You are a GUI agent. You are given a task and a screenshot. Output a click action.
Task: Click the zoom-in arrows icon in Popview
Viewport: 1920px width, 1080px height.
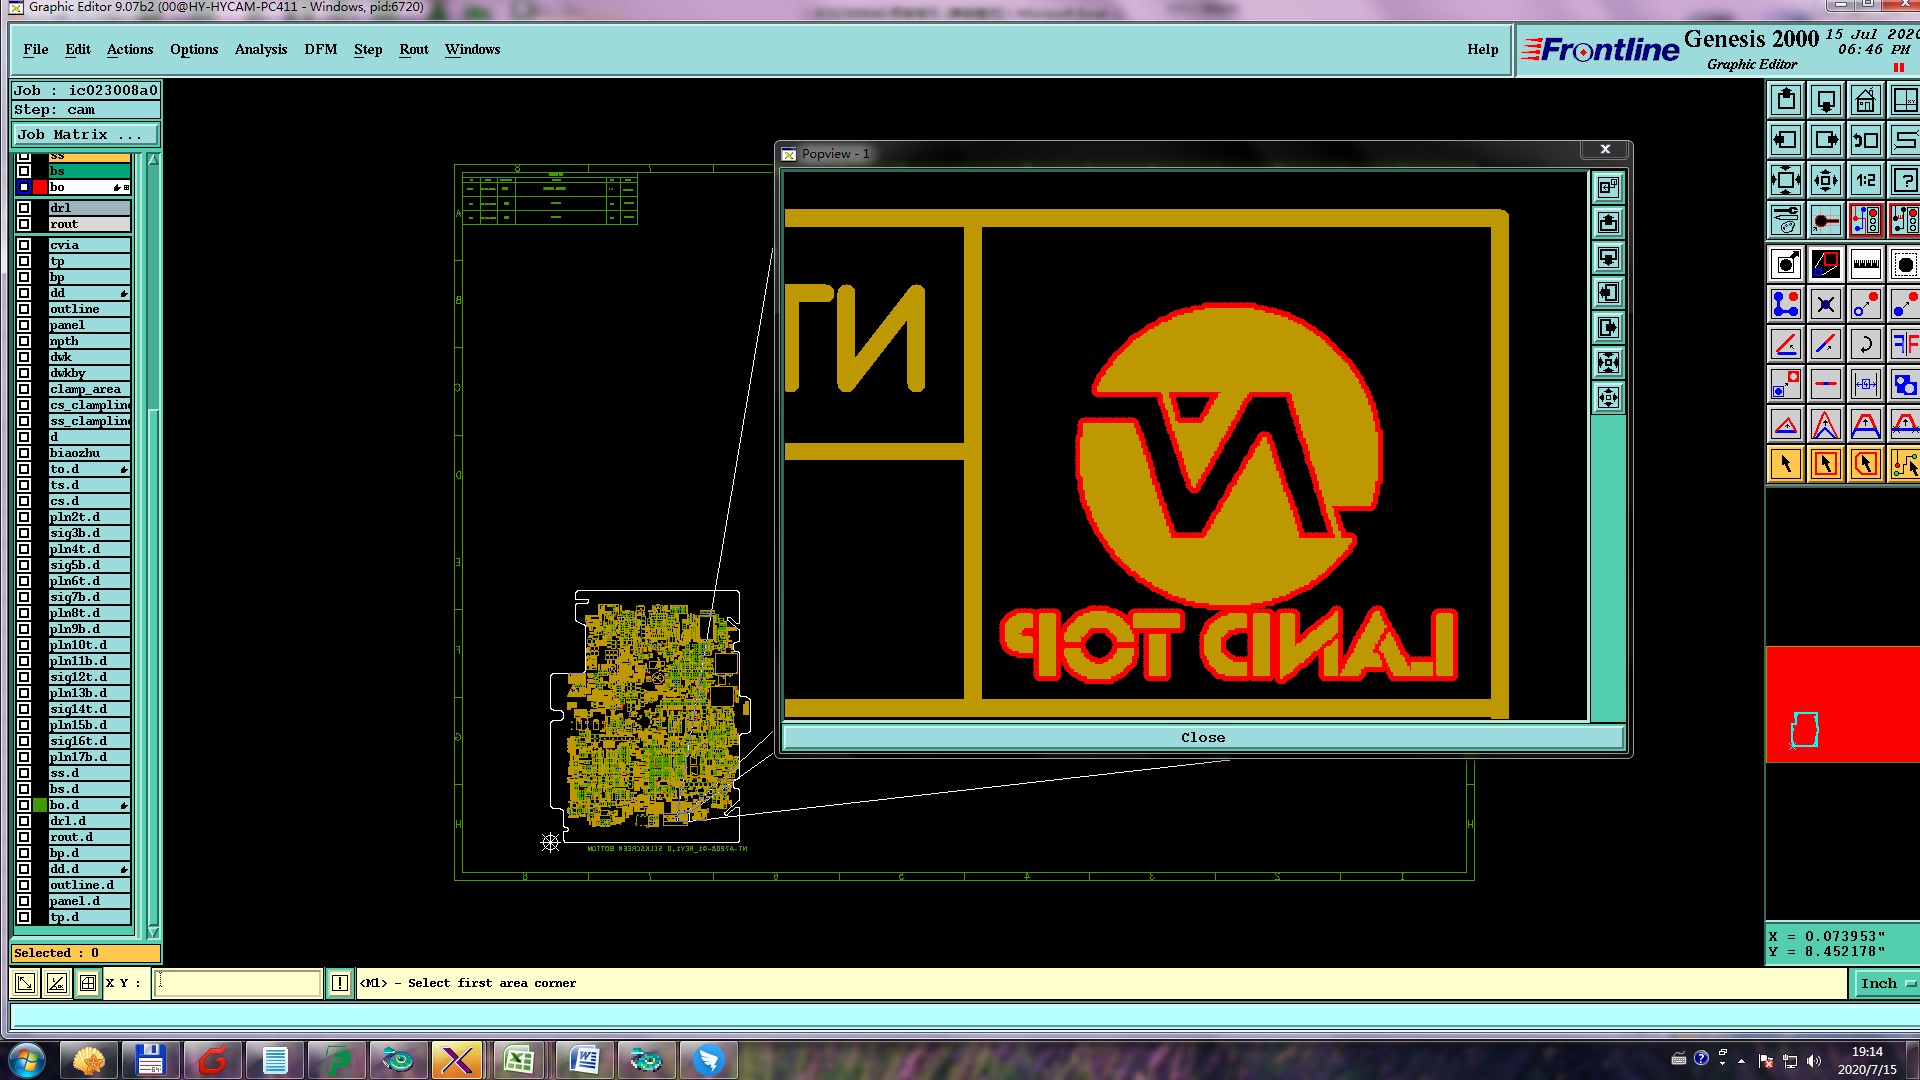[1608, 363]
